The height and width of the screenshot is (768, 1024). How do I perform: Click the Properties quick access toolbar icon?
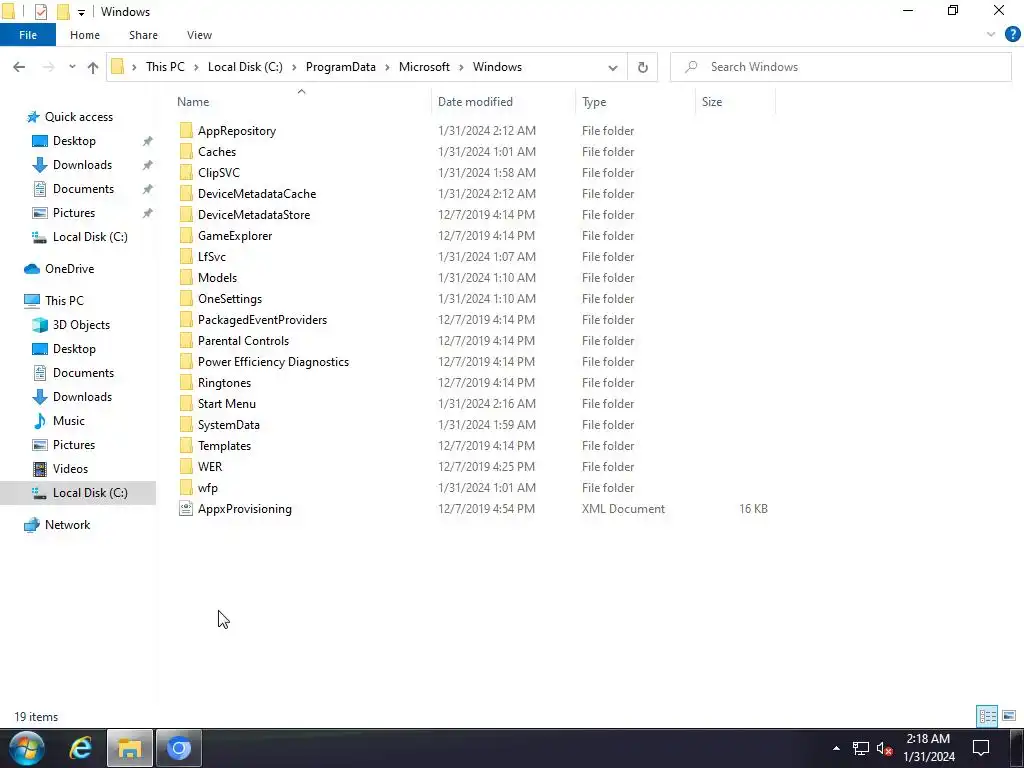click(x=40, y=11)
